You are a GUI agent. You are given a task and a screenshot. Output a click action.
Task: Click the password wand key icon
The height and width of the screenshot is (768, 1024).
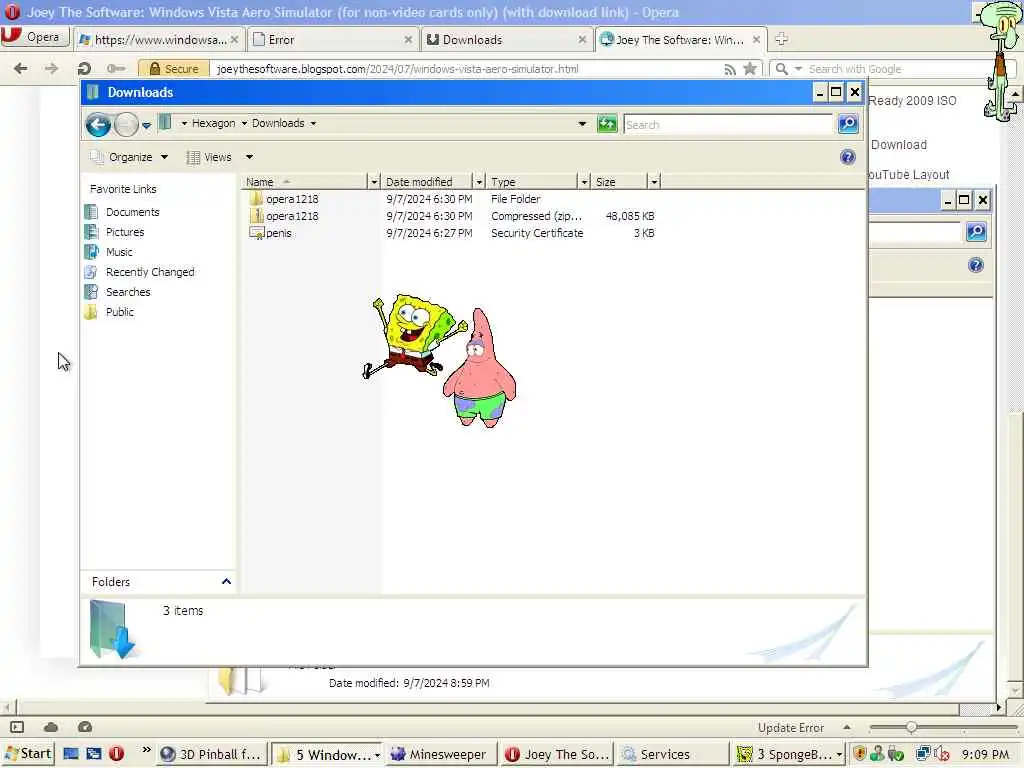point(116,69)
